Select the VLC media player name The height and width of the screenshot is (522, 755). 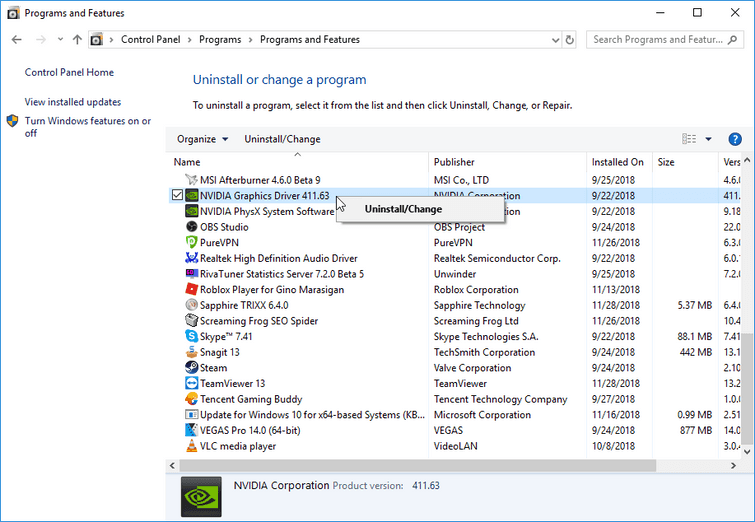238,446
